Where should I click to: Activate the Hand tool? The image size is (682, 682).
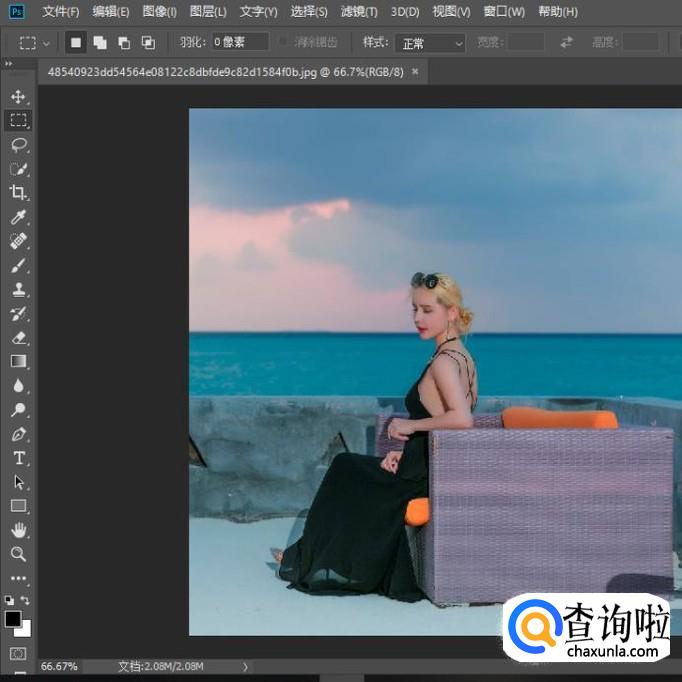[18, 530]
